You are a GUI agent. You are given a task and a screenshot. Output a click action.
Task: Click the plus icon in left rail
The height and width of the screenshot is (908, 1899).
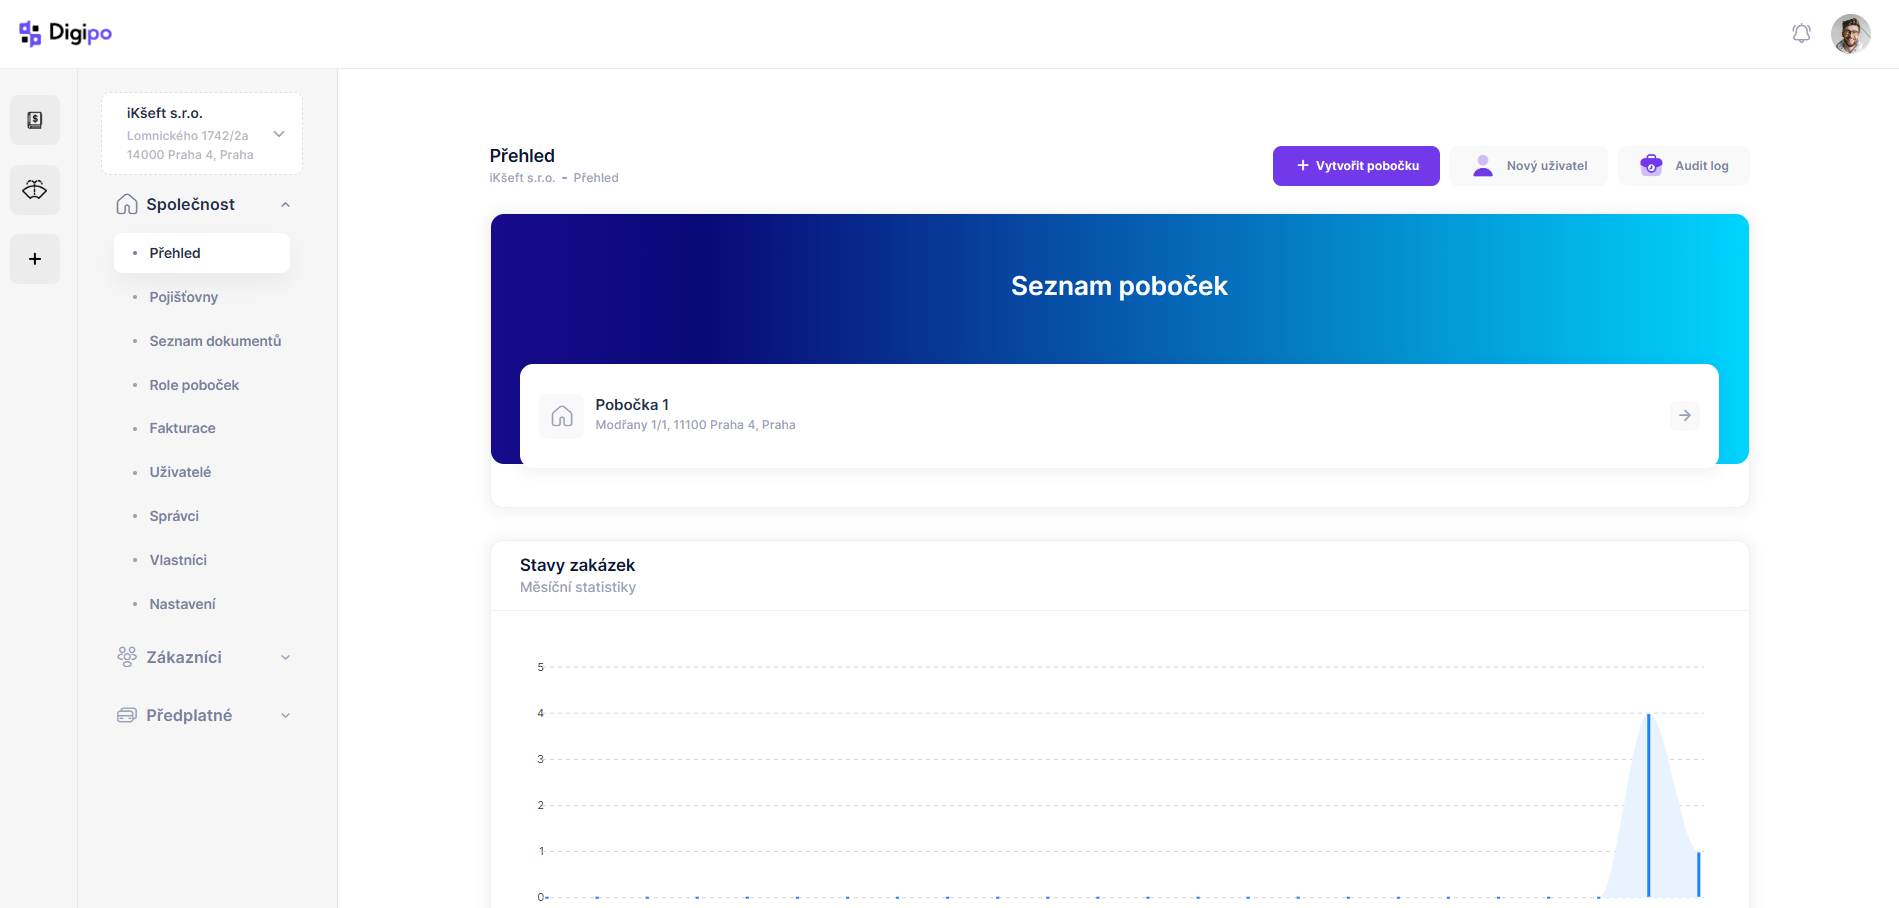pos(35,259)
